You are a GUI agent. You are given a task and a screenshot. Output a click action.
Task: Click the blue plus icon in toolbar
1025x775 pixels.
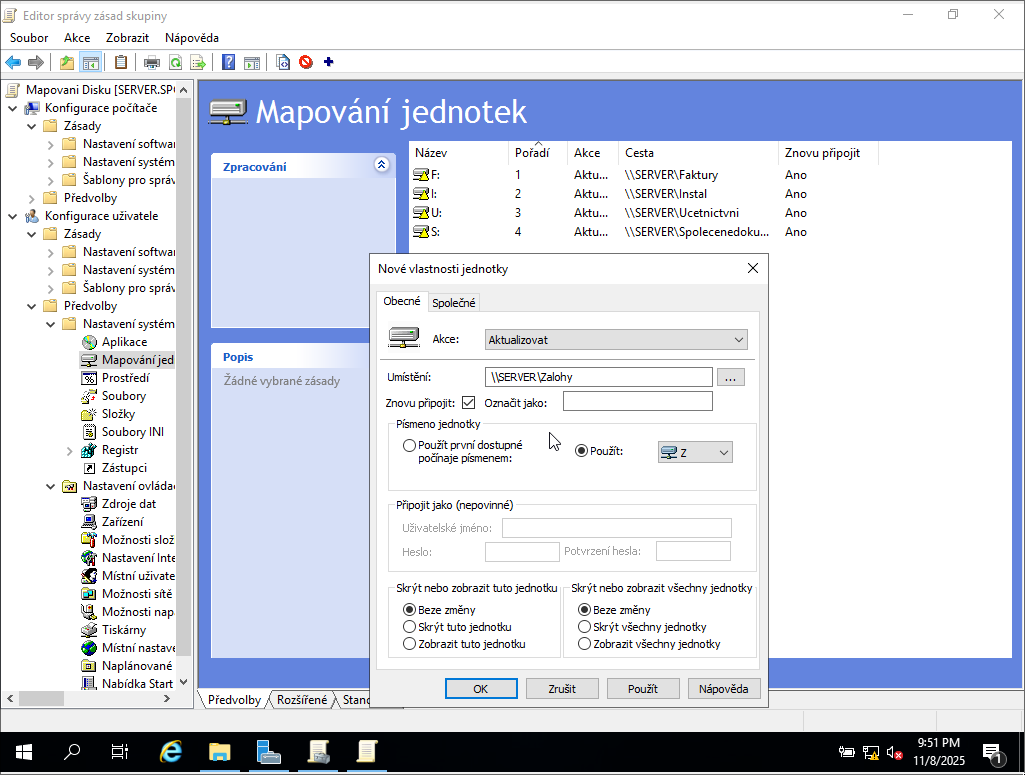(x=328, y=62)
